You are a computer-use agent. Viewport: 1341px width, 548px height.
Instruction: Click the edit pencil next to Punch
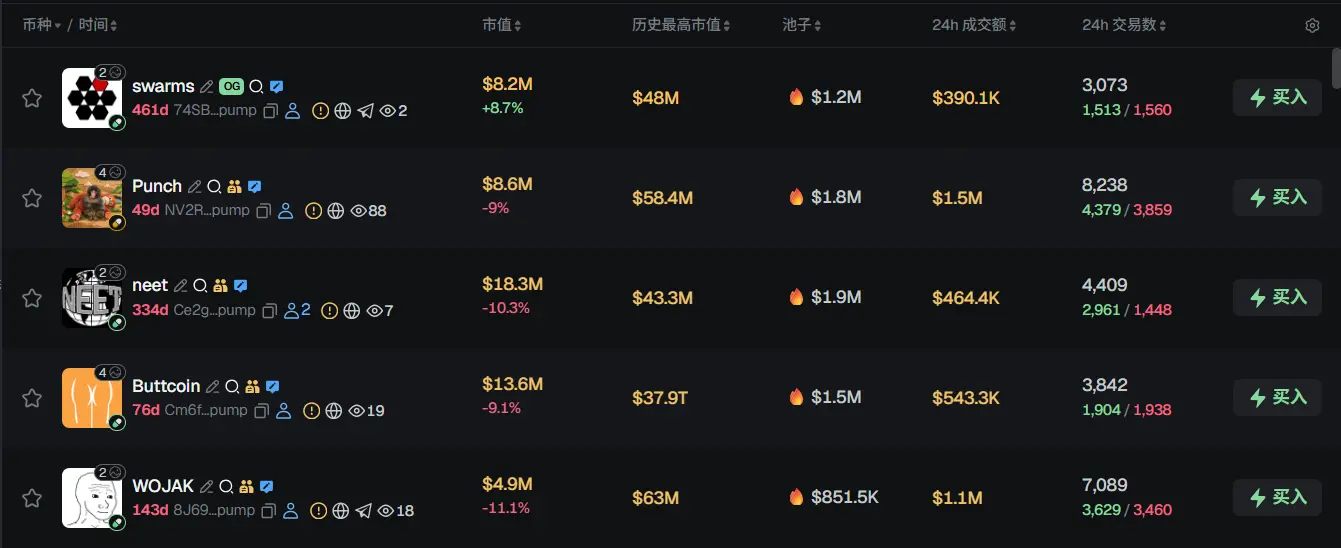(x=195, y=187)
